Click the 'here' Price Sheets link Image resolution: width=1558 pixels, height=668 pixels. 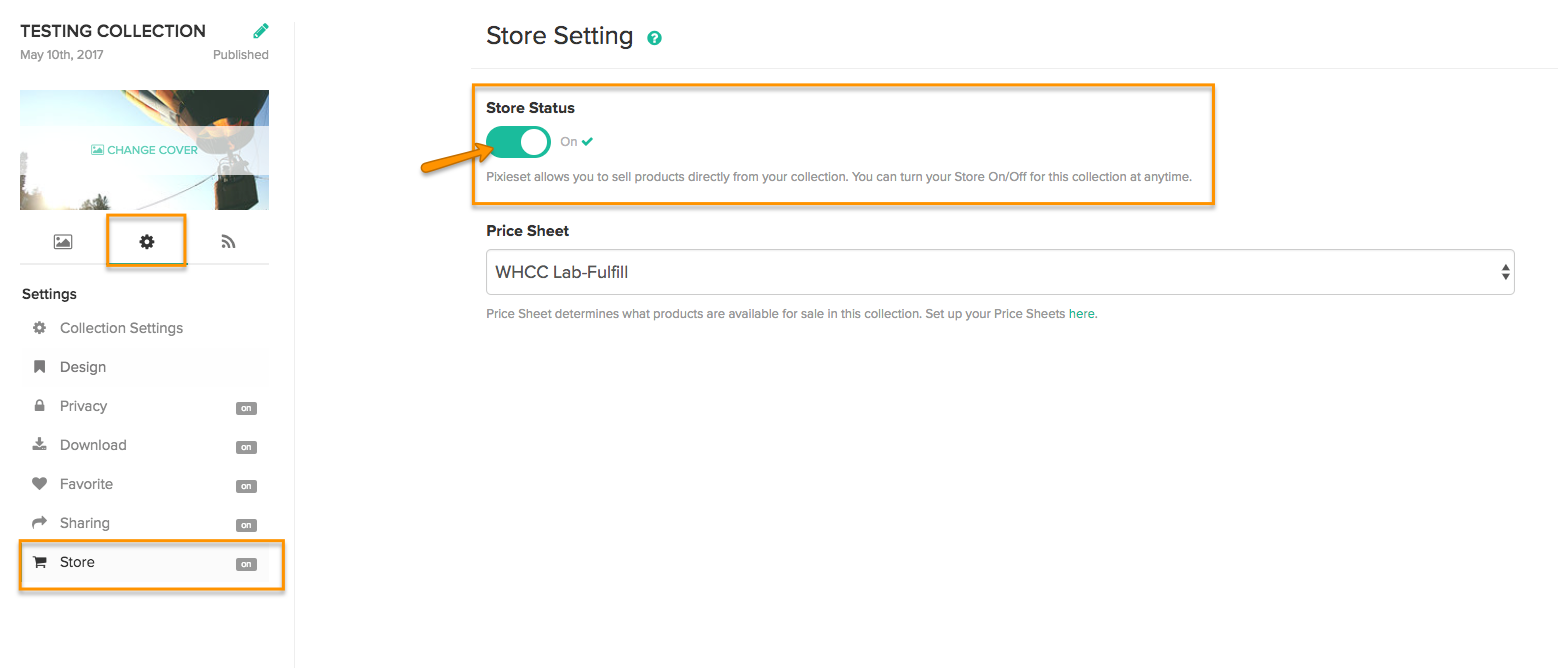(1081, 313)
